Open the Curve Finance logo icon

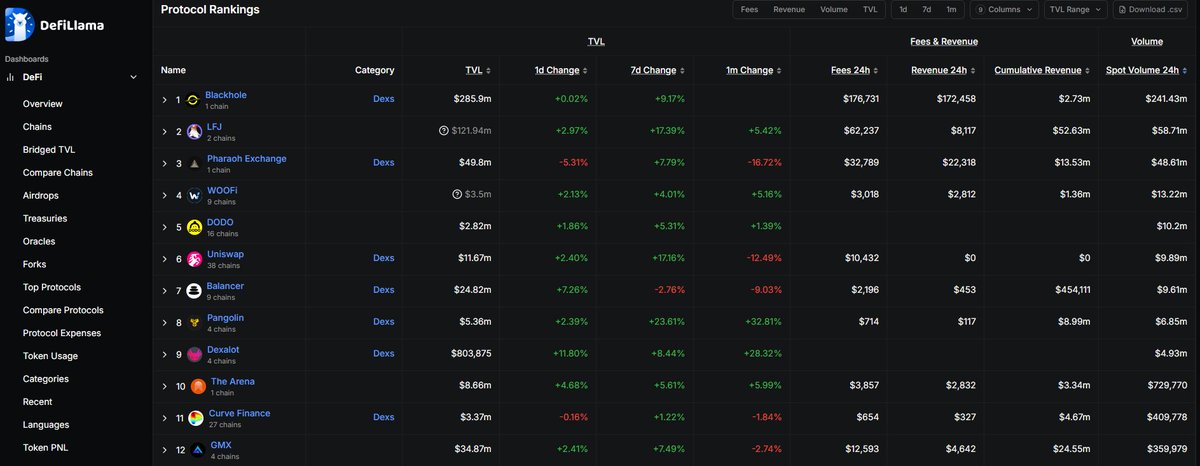(196, 418)
